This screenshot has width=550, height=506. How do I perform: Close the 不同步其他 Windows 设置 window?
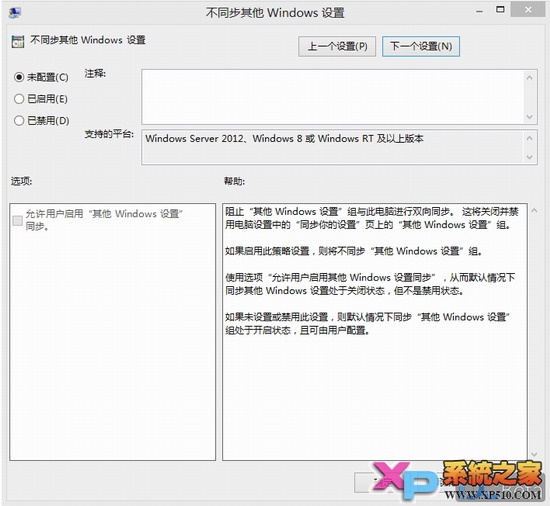pyautogui.click(x=528, y=10)
